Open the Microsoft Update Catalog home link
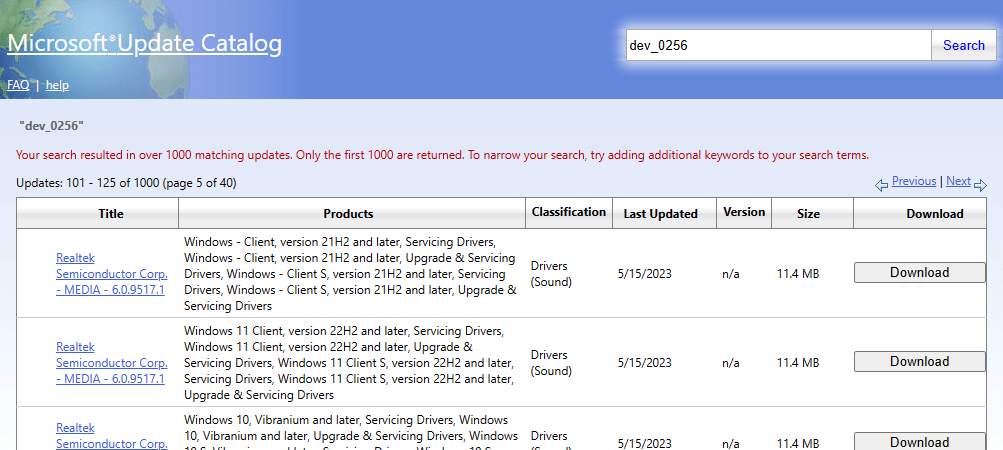 pos(145,44)
